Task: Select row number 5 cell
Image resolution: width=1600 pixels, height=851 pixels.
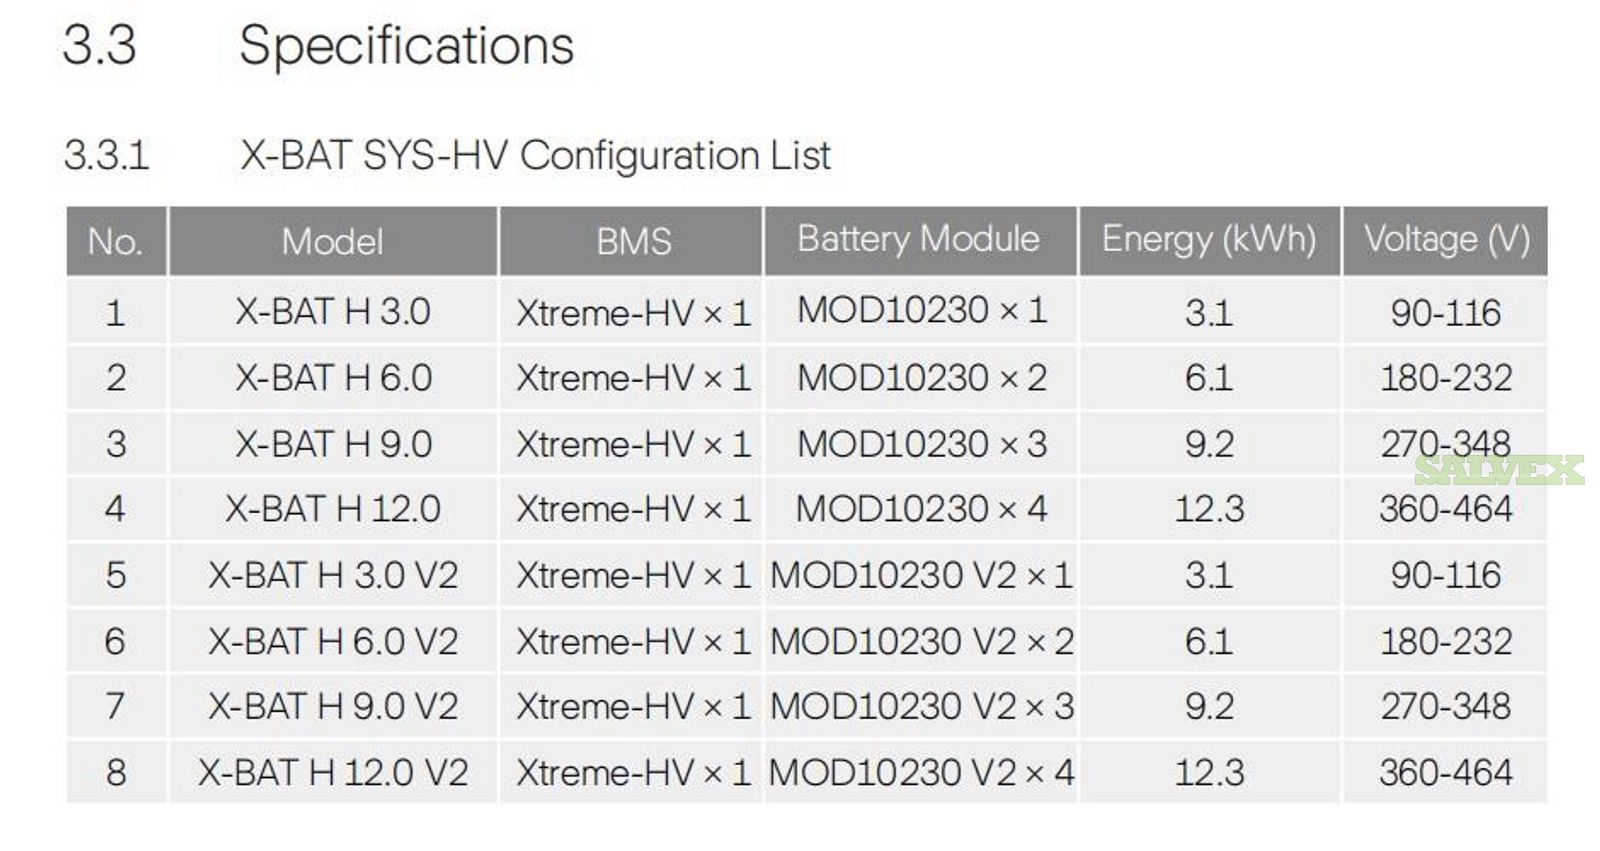Action: (116, 575)
